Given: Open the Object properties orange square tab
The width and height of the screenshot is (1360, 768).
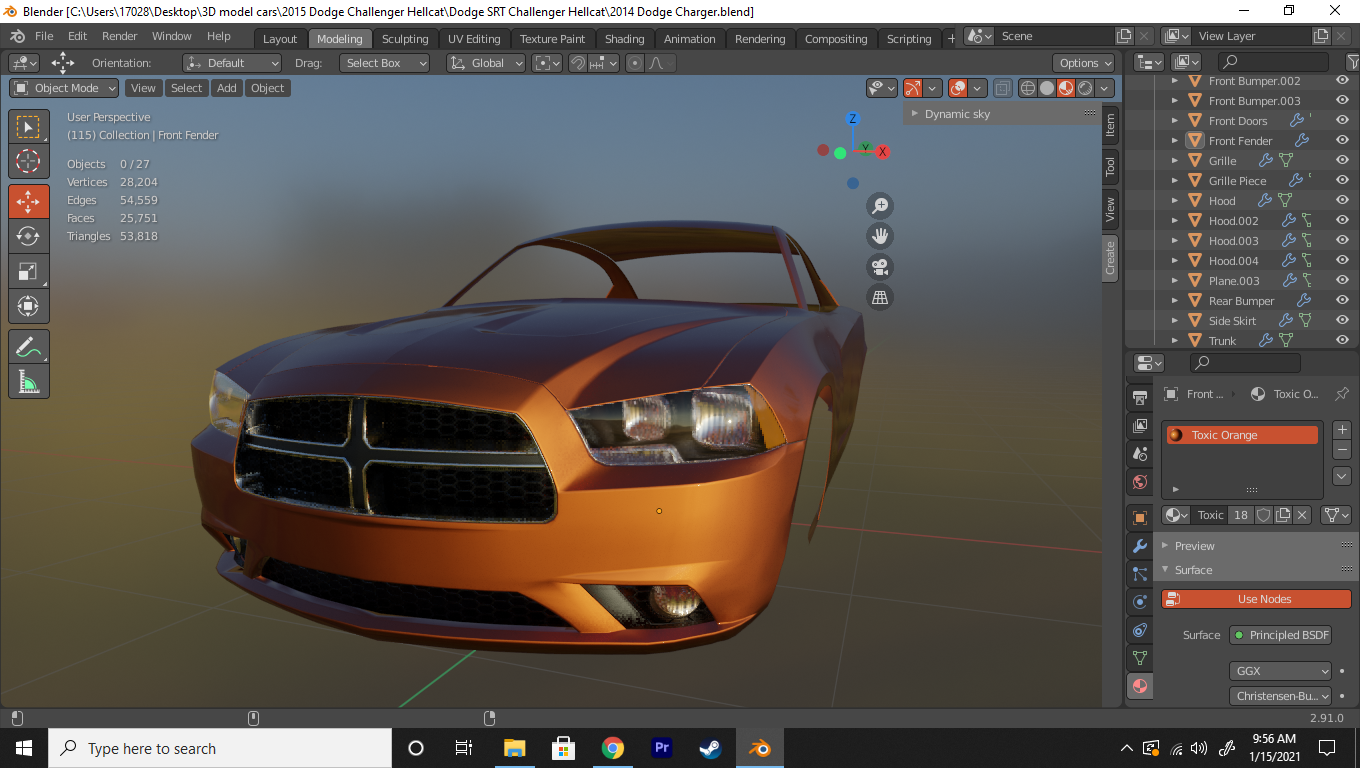Looking at the screenshot, I should click(1139, 518).
